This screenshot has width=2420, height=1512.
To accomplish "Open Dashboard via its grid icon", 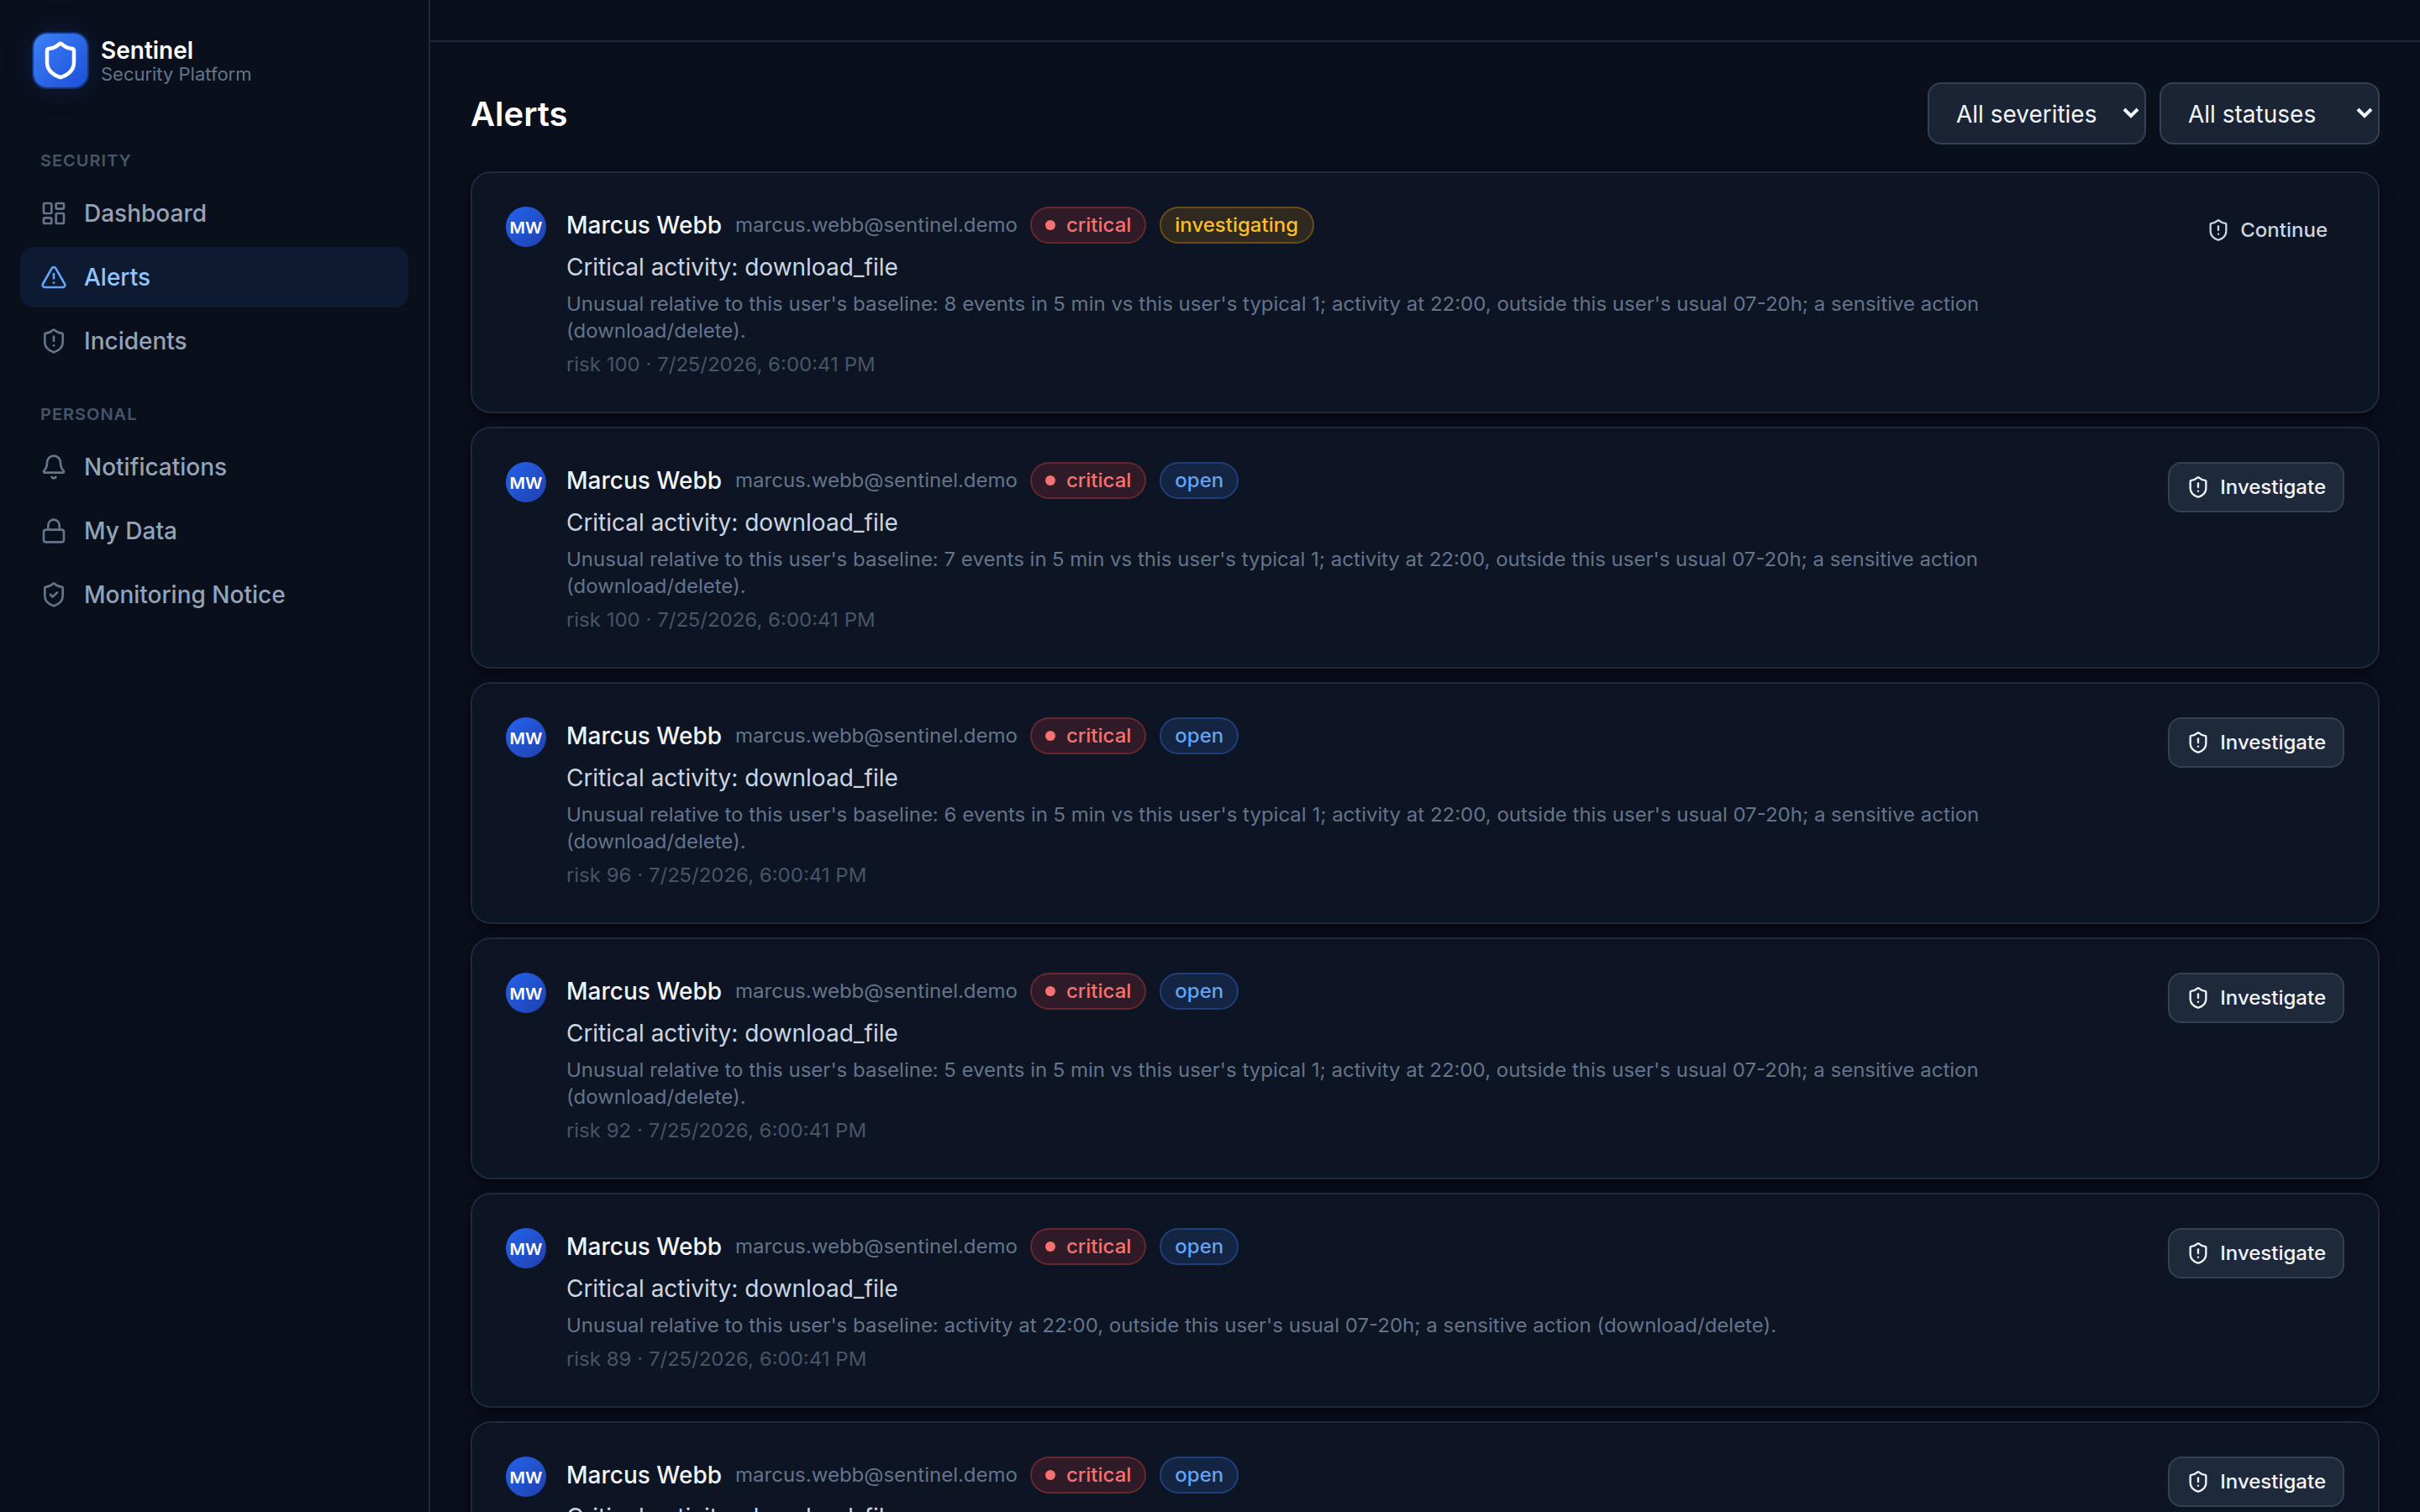I will coord(54,213).
